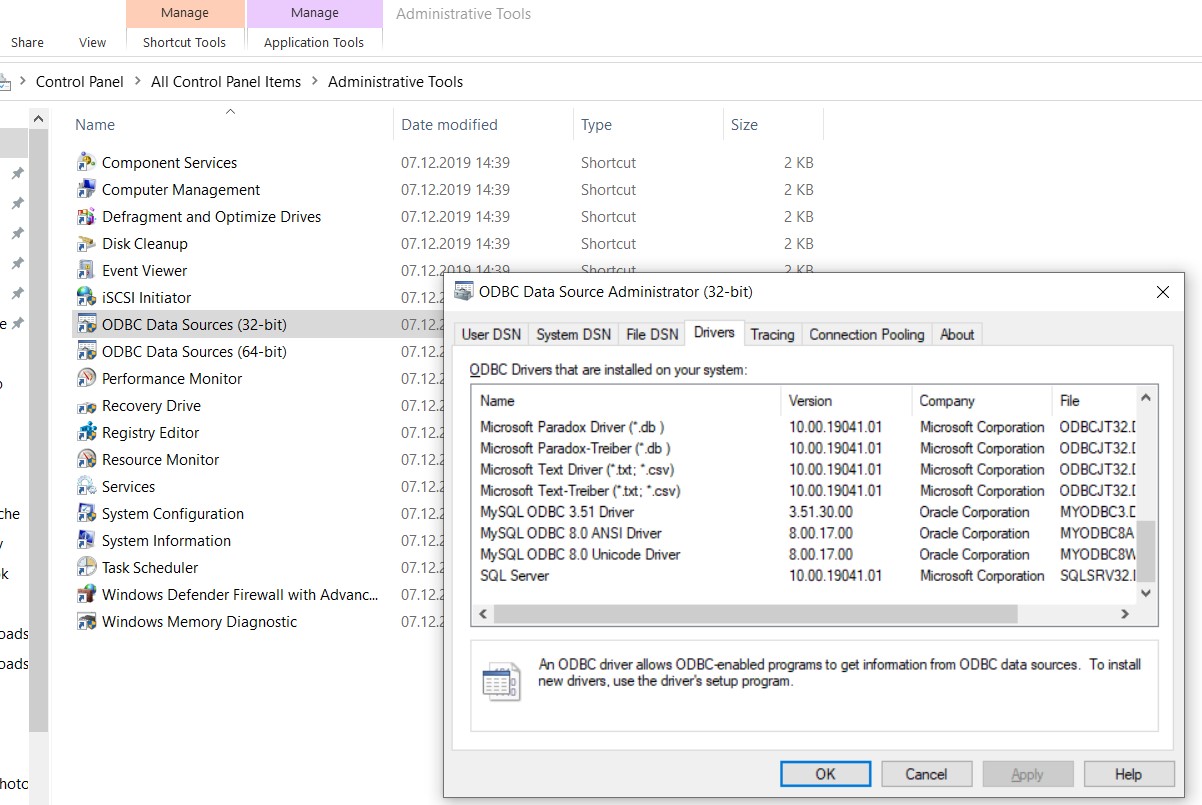Click the Help button
The width and height of the screenshot is (1202, 805).
[1128, 774]
